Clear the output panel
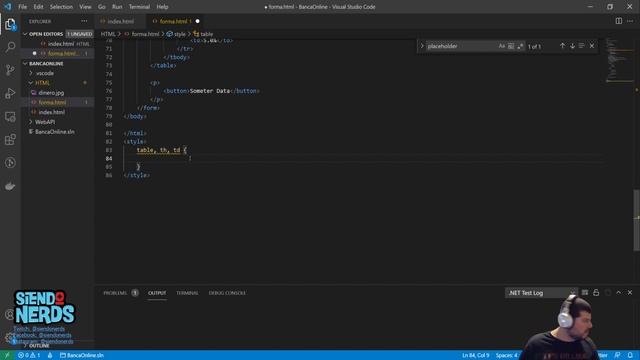 585,293
